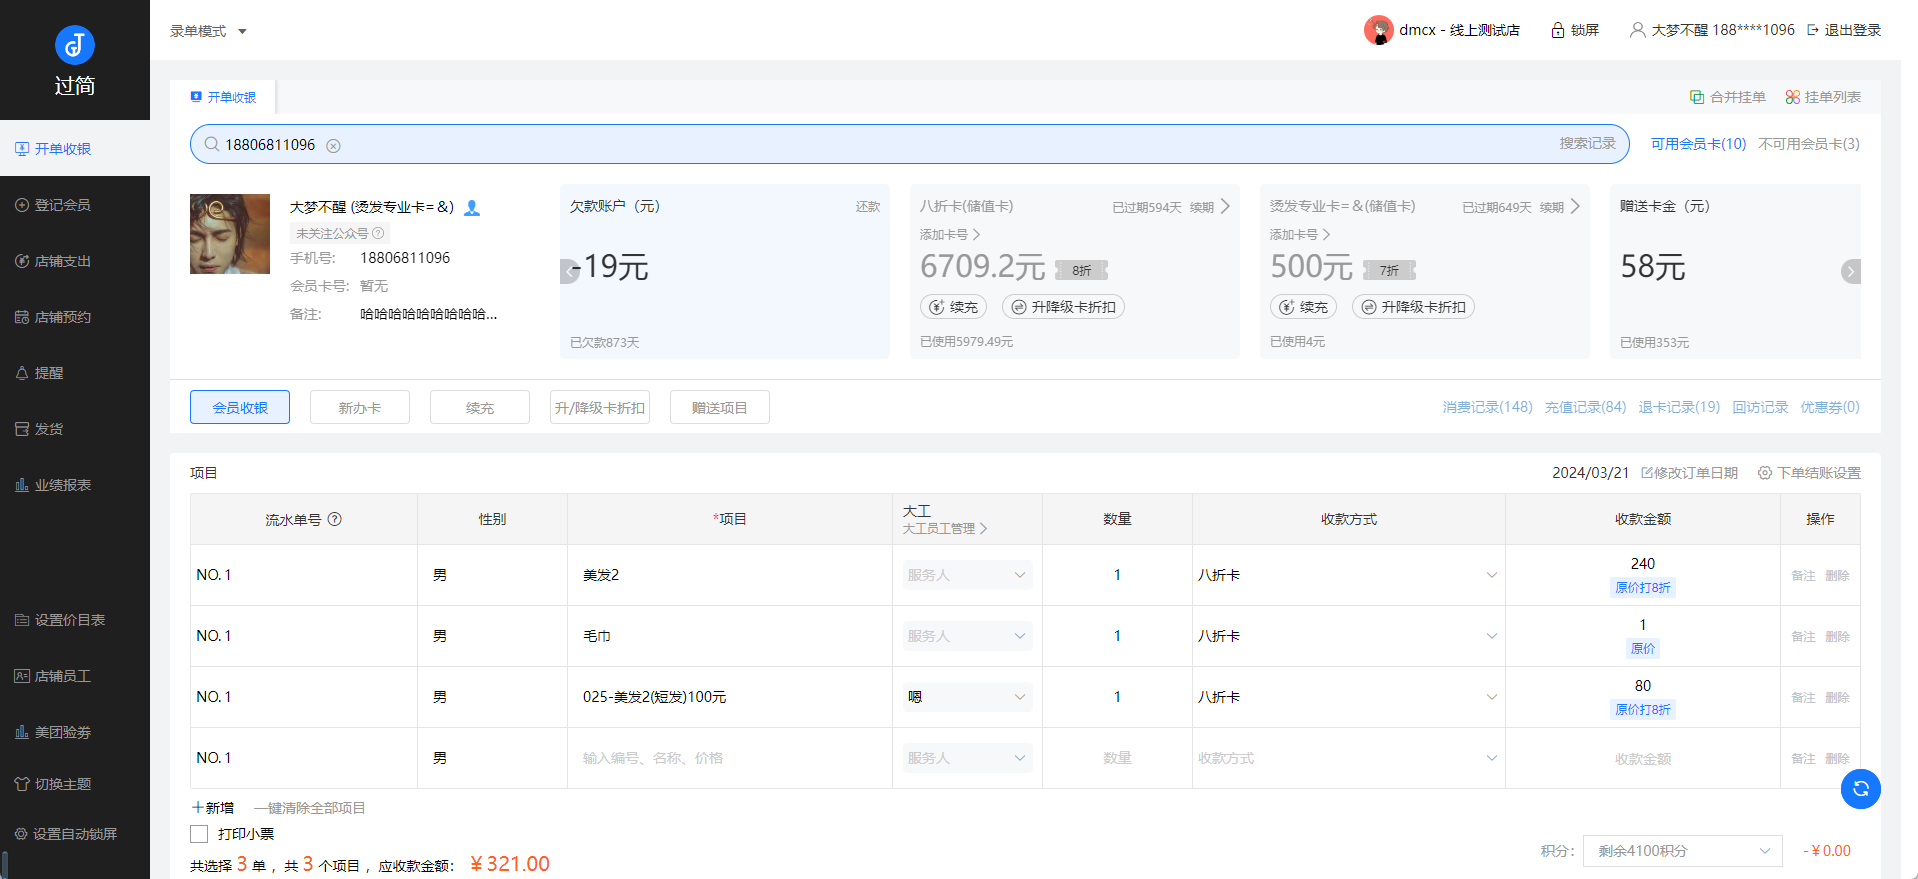Click 升降级卡折扣 on the 烫发专业卡 card
Image resolution: width=1918 pixels, height=879 pixels.
1413,307
